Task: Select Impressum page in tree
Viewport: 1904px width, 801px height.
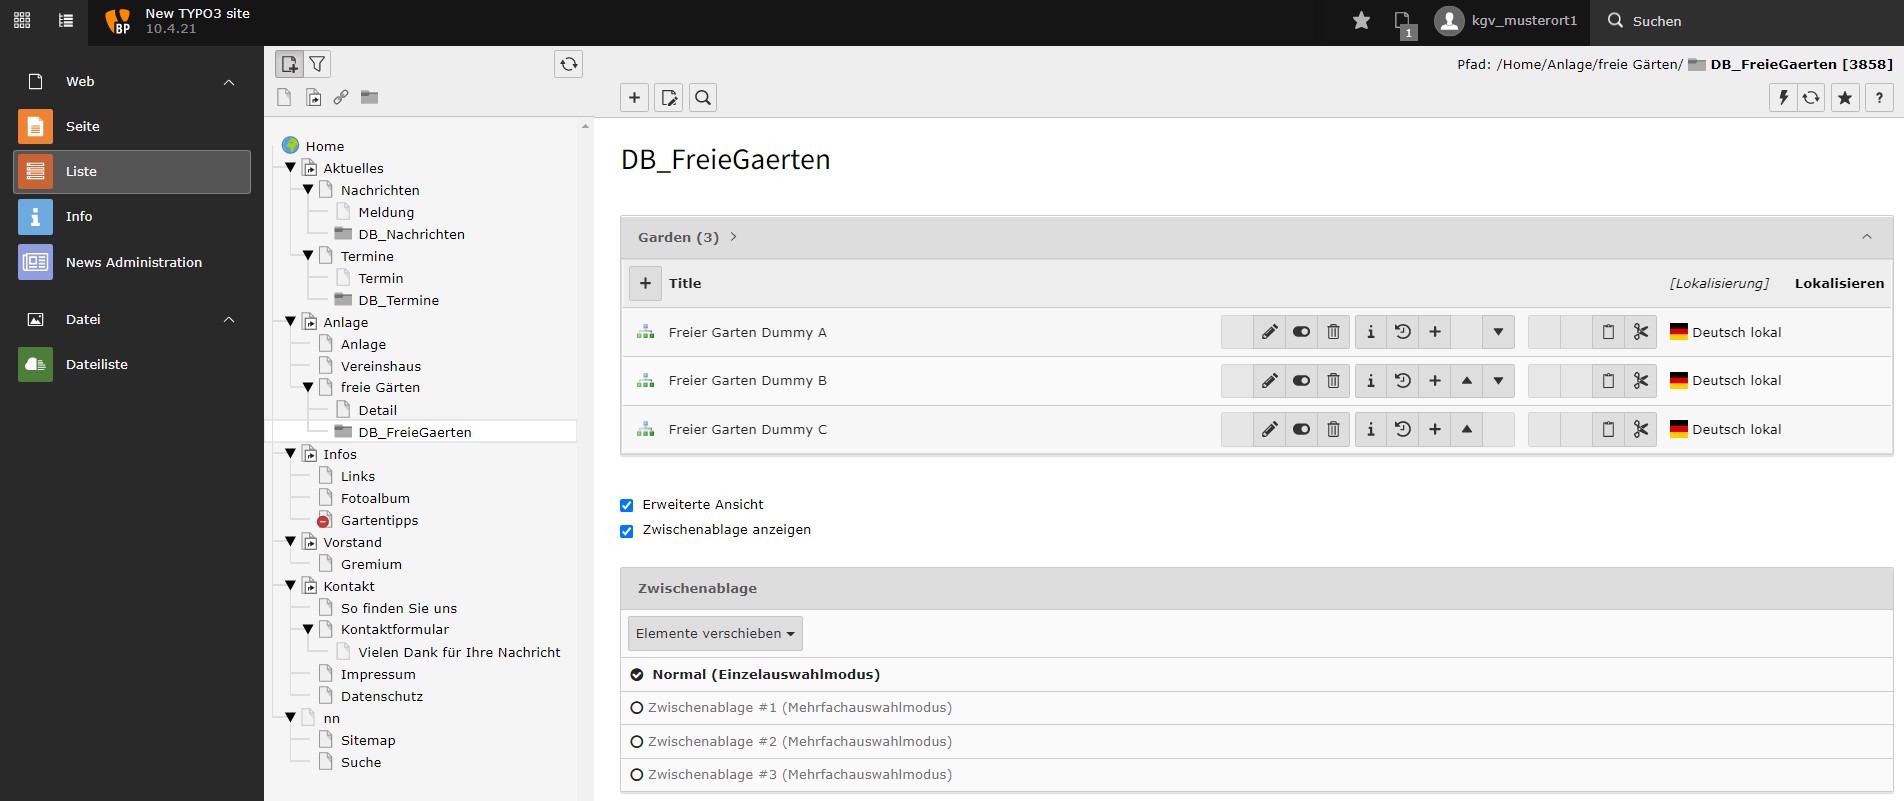Action: 378,674
